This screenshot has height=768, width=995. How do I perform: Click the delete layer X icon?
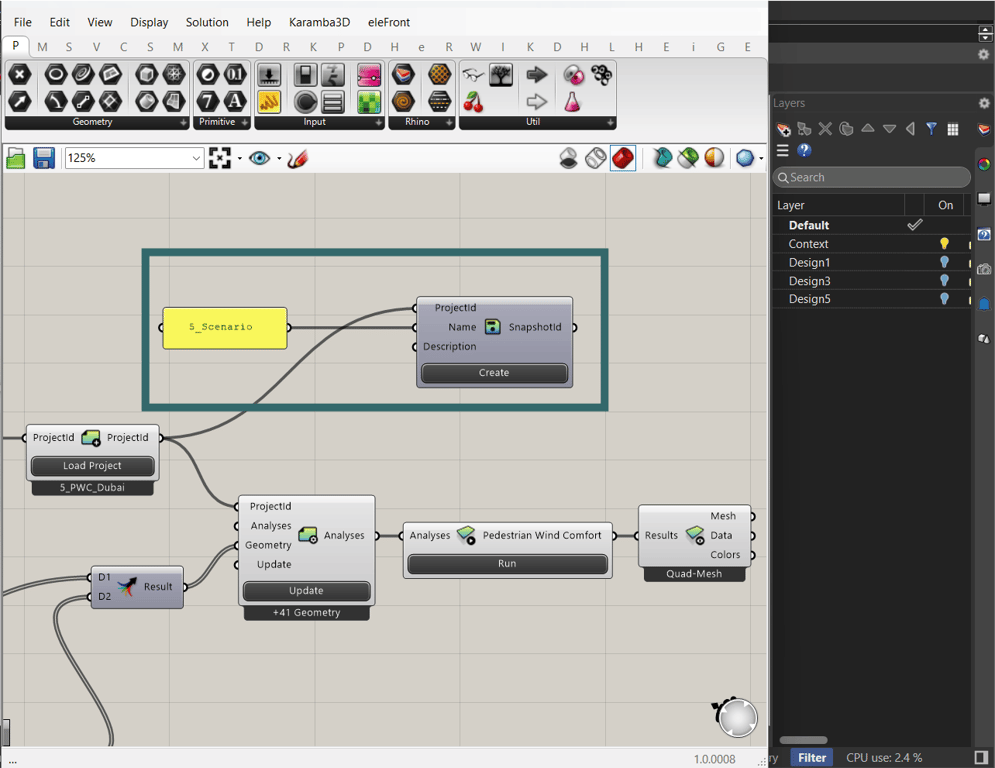point(825,129)
